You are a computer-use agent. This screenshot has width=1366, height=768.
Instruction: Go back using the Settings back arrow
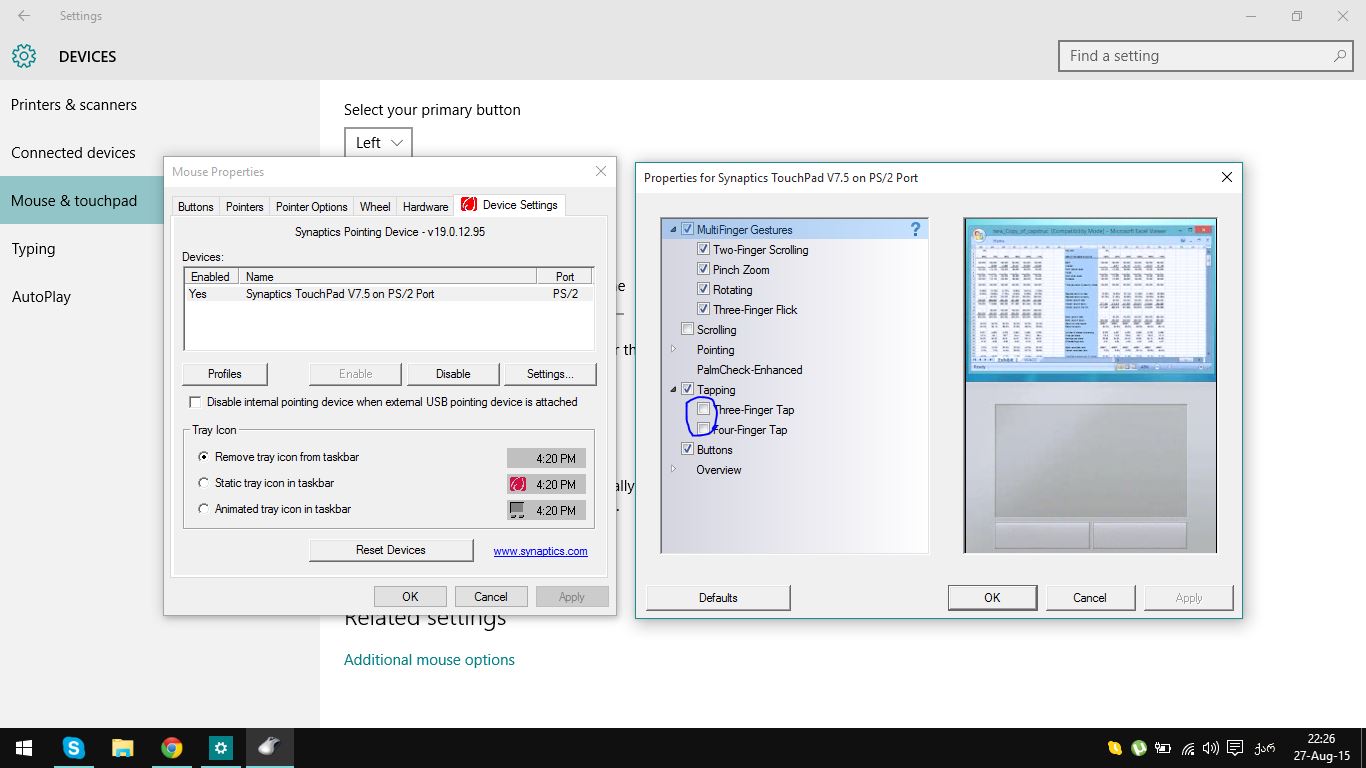pyautogui.click(x=24, y=16)
